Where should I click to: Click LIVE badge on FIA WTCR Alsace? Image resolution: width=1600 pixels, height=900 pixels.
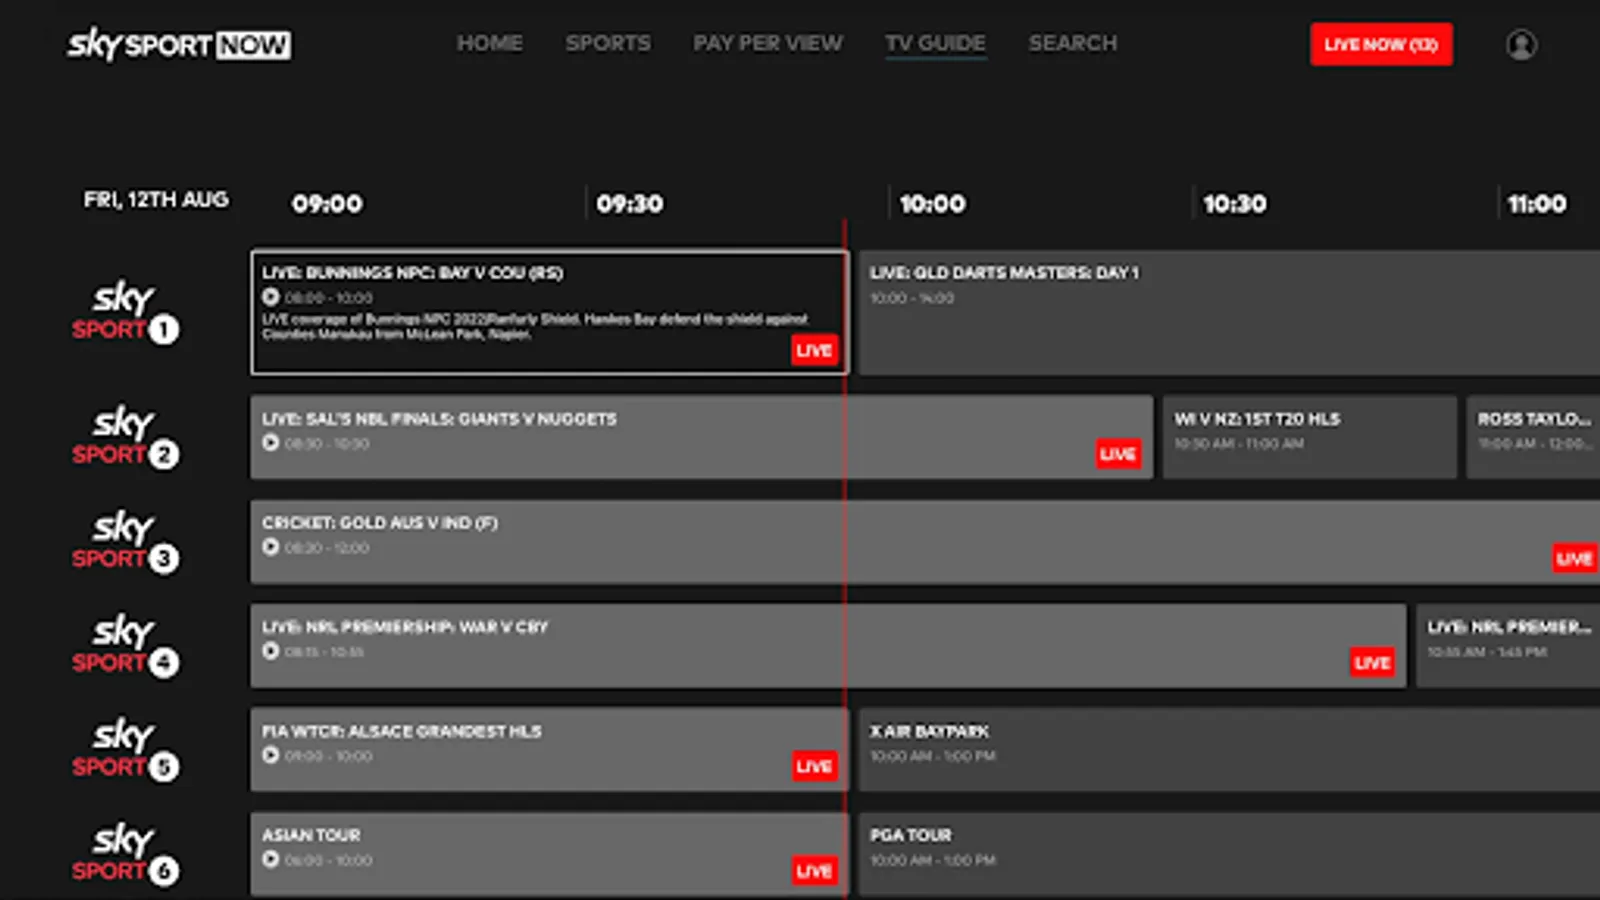pos(814,766)
